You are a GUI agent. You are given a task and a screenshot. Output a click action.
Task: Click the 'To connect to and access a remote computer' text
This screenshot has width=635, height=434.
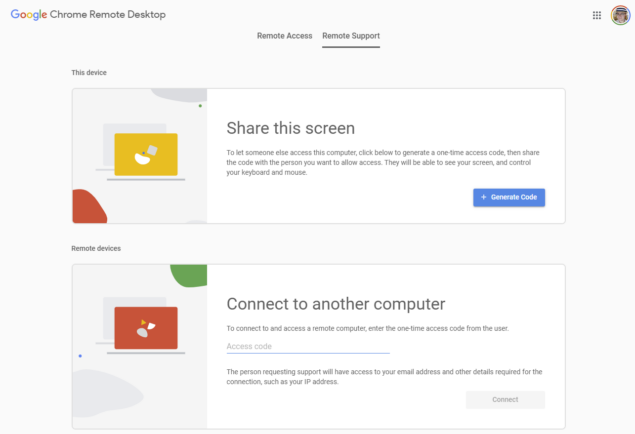[367, 328]
